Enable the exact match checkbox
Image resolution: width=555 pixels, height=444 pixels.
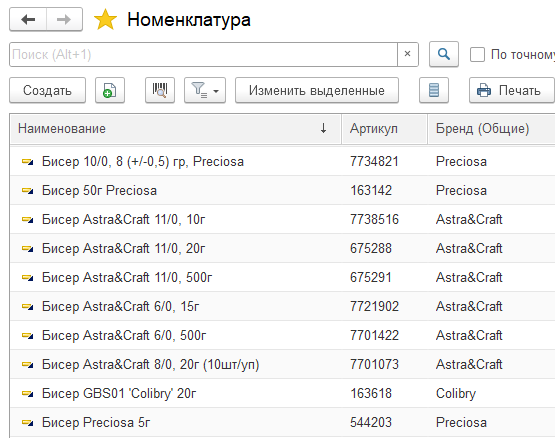pyautogui.click(x=477, y=55)
